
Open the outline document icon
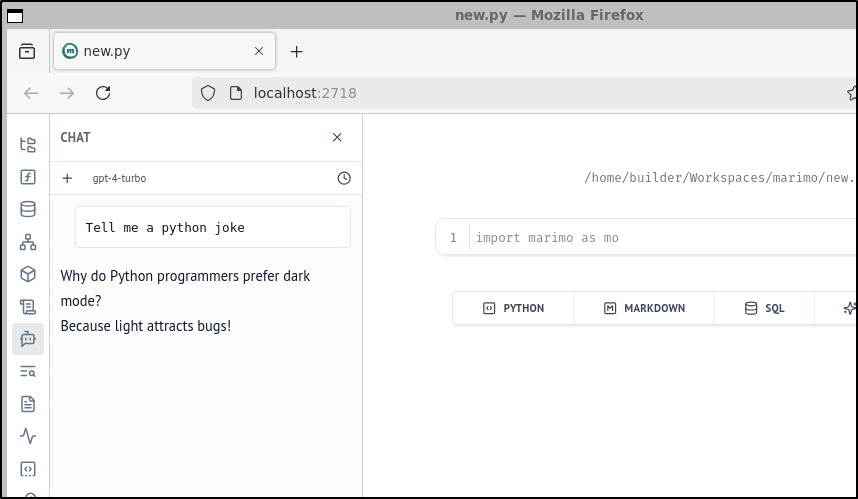(28, 404)
